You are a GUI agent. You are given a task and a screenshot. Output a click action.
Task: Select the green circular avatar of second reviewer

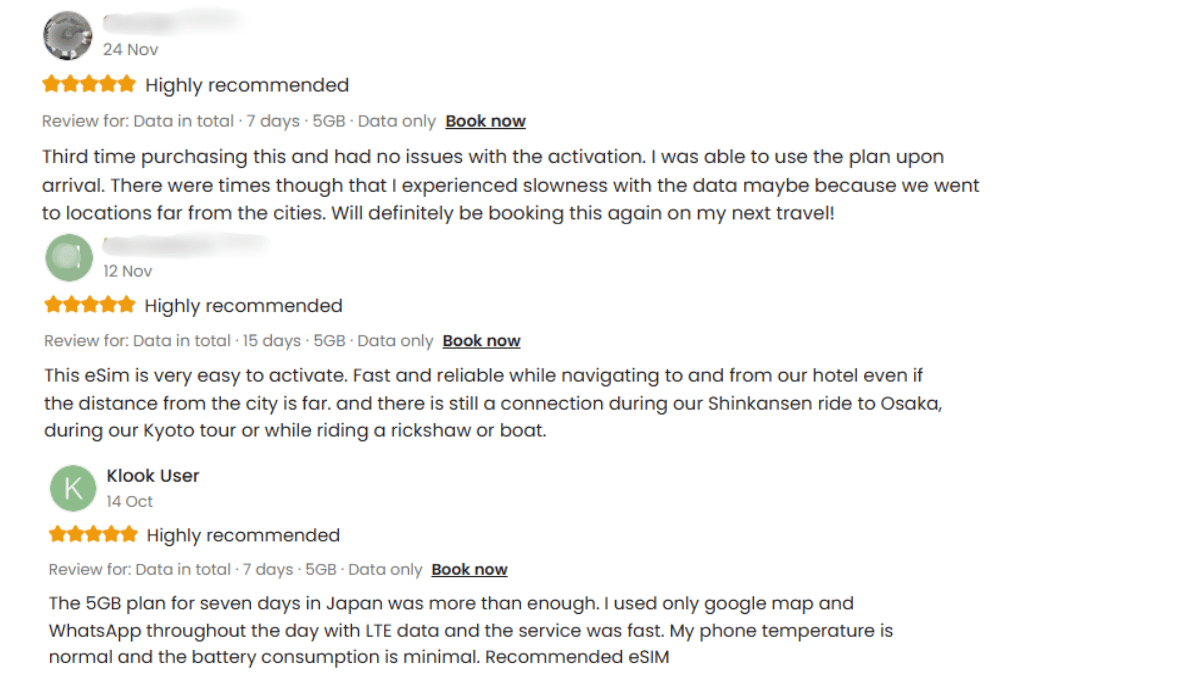[69, 257]
